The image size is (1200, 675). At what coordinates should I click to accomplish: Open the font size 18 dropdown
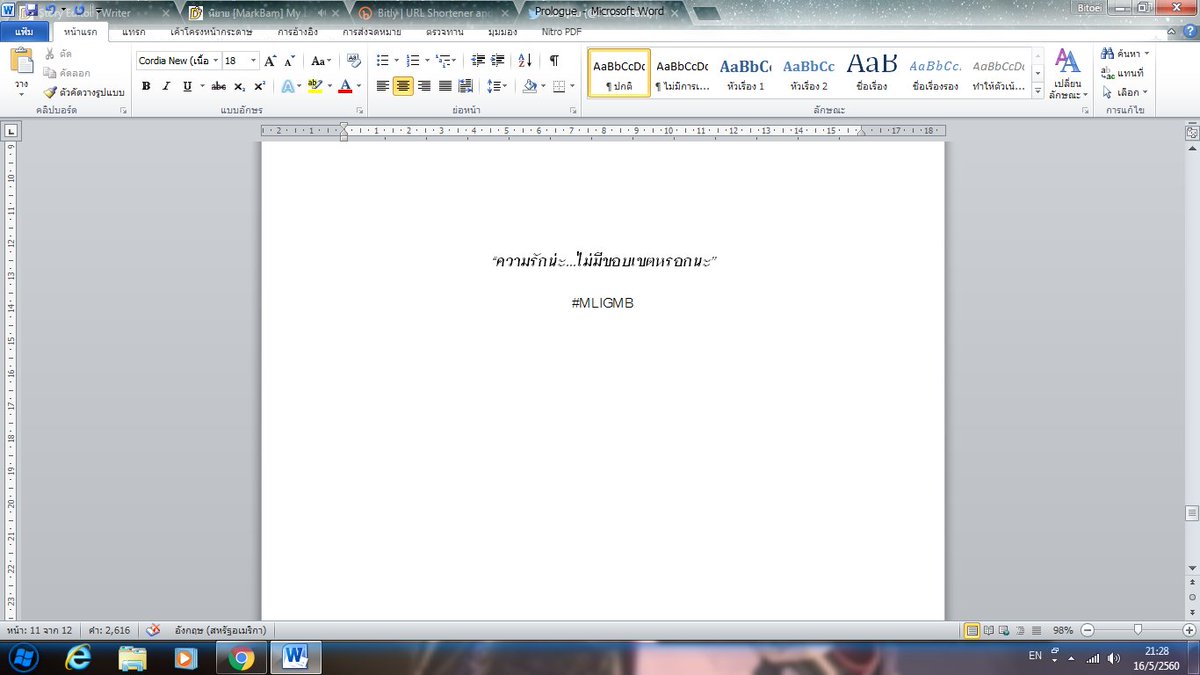coord(253,61)
